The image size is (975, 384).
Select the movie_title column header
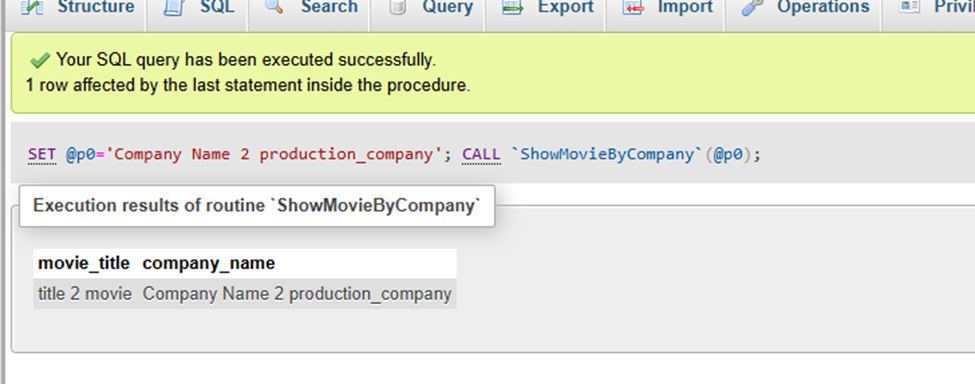click(84, 263)
